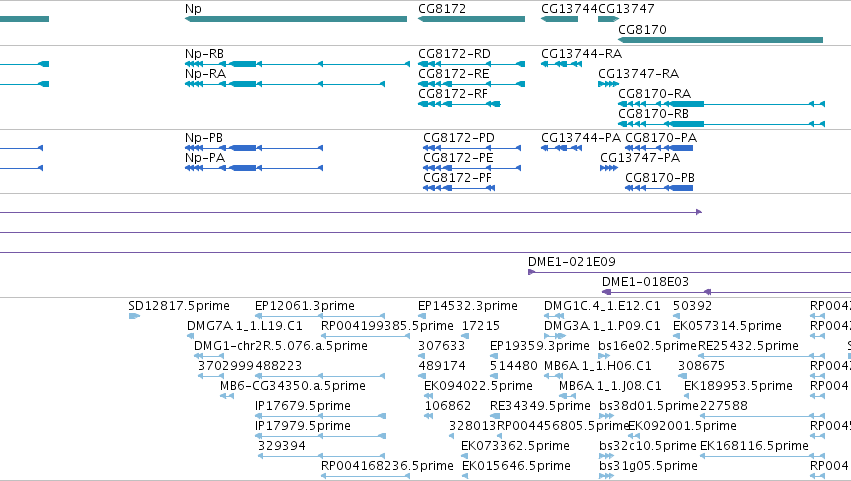Select the SD12817.5prime EST label
The image size is (851, 481).
[179, 306]
